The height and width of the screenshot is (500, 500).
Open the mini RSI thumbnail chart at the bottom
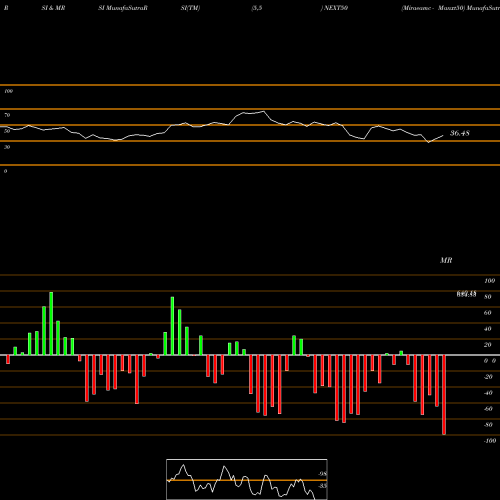click(247, 479)
